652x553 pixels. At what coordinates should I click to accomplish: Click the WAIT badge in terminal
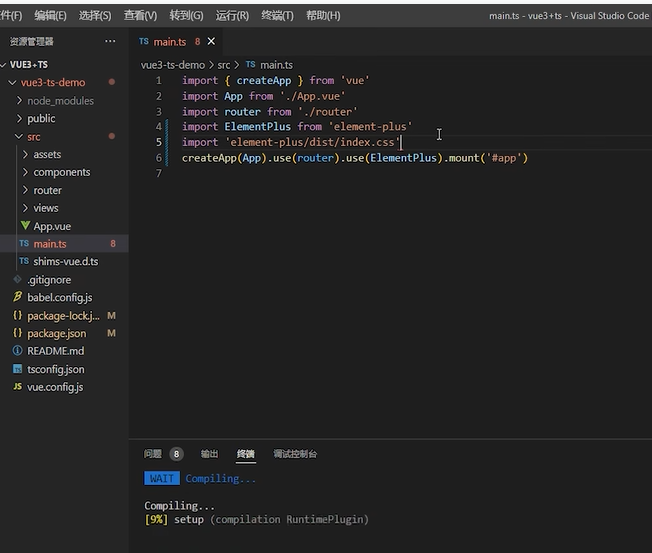point(162,478)
